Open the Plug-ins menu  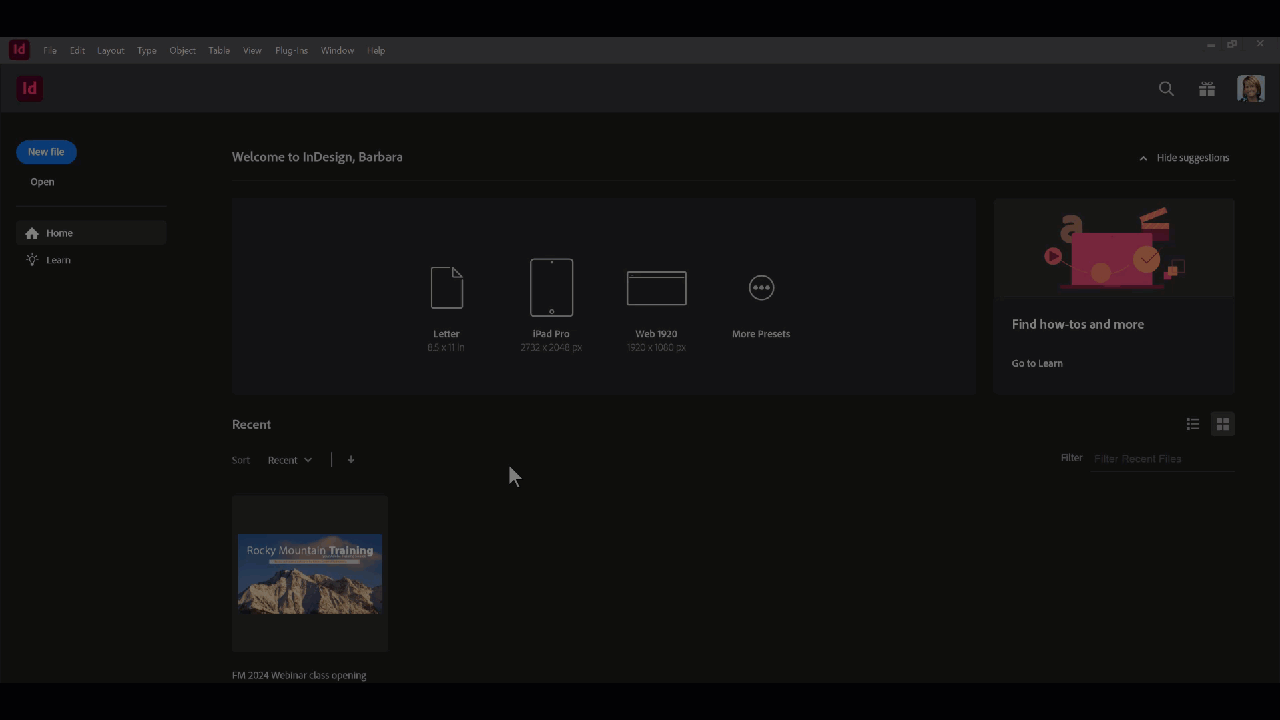pyautogui.click(x=291, y=50)
